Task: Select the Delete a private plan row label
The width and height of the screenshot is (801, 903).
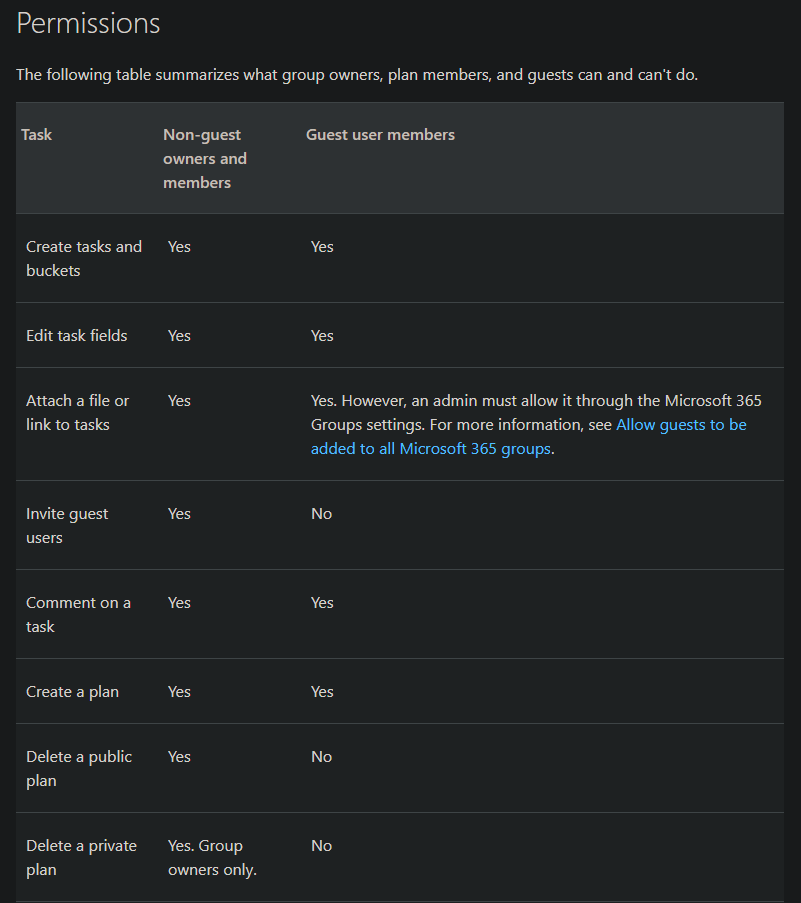Action: click(x=81, y=857)
